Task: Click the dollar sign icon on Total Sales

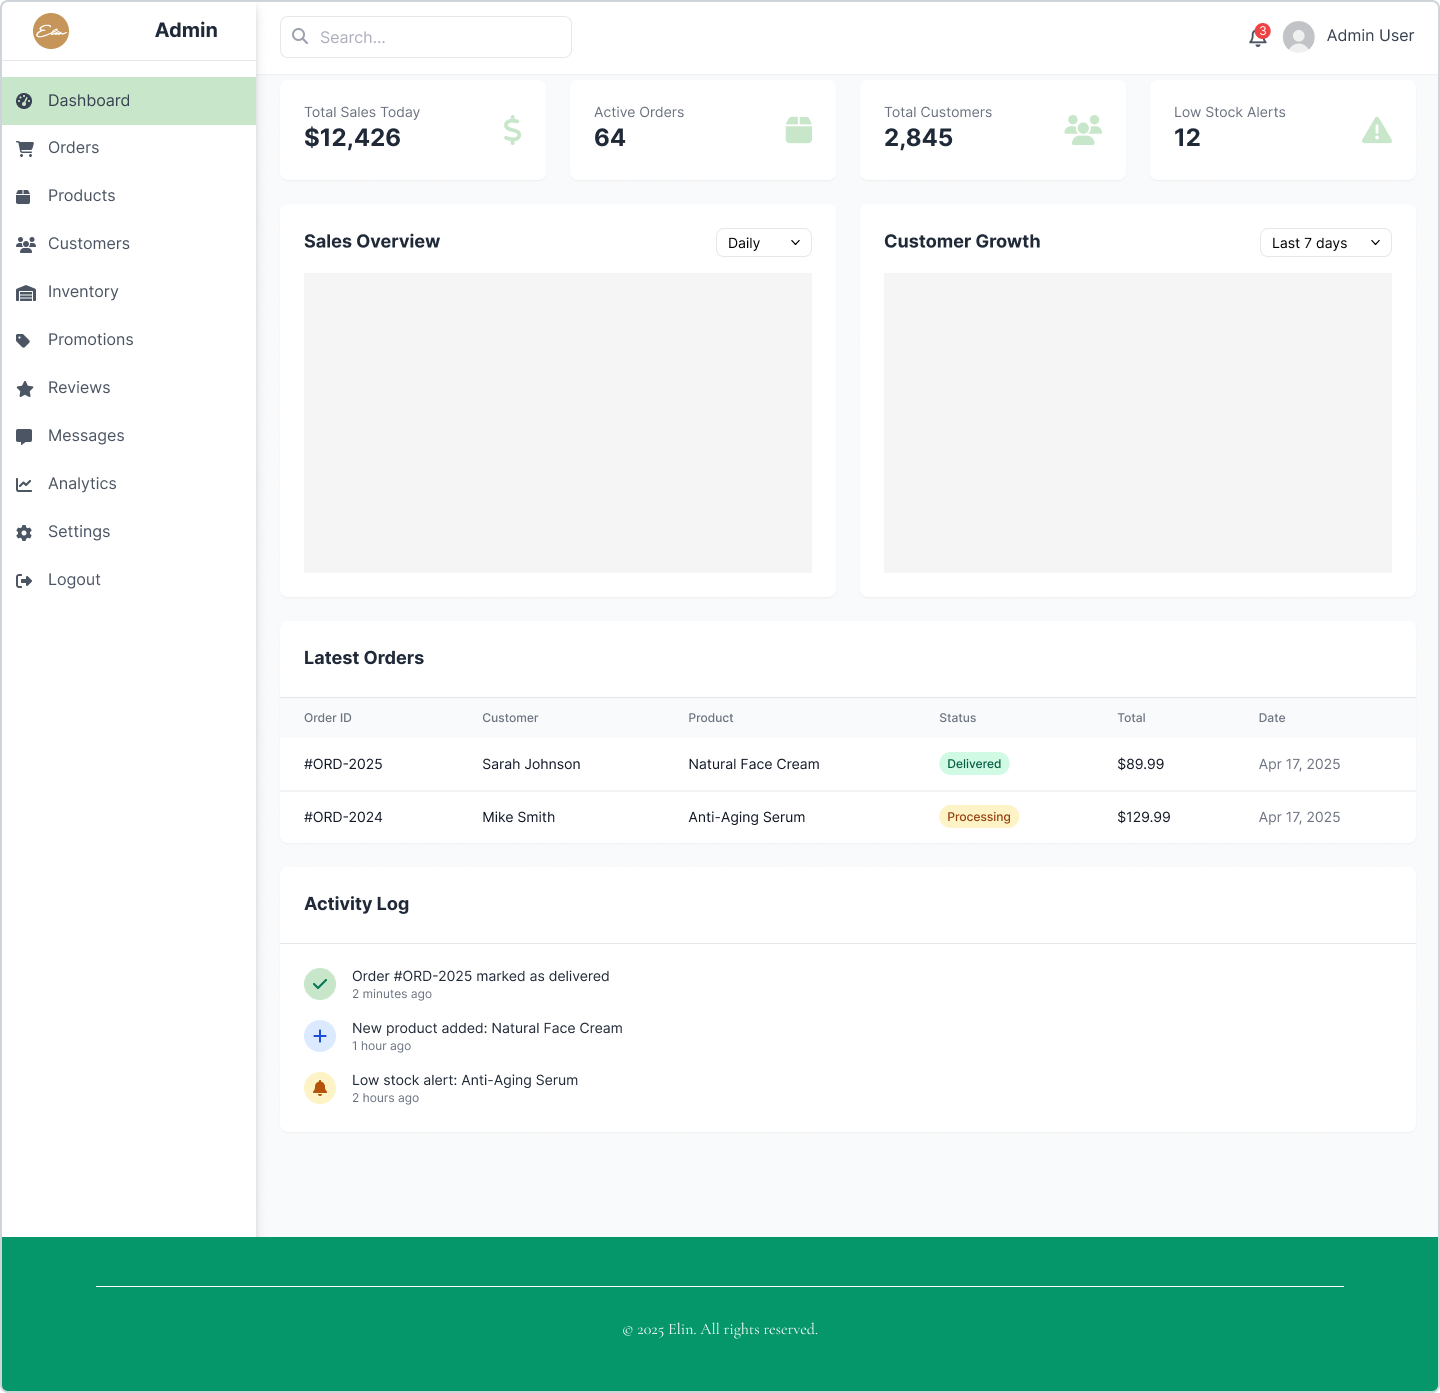Action: 512,130
